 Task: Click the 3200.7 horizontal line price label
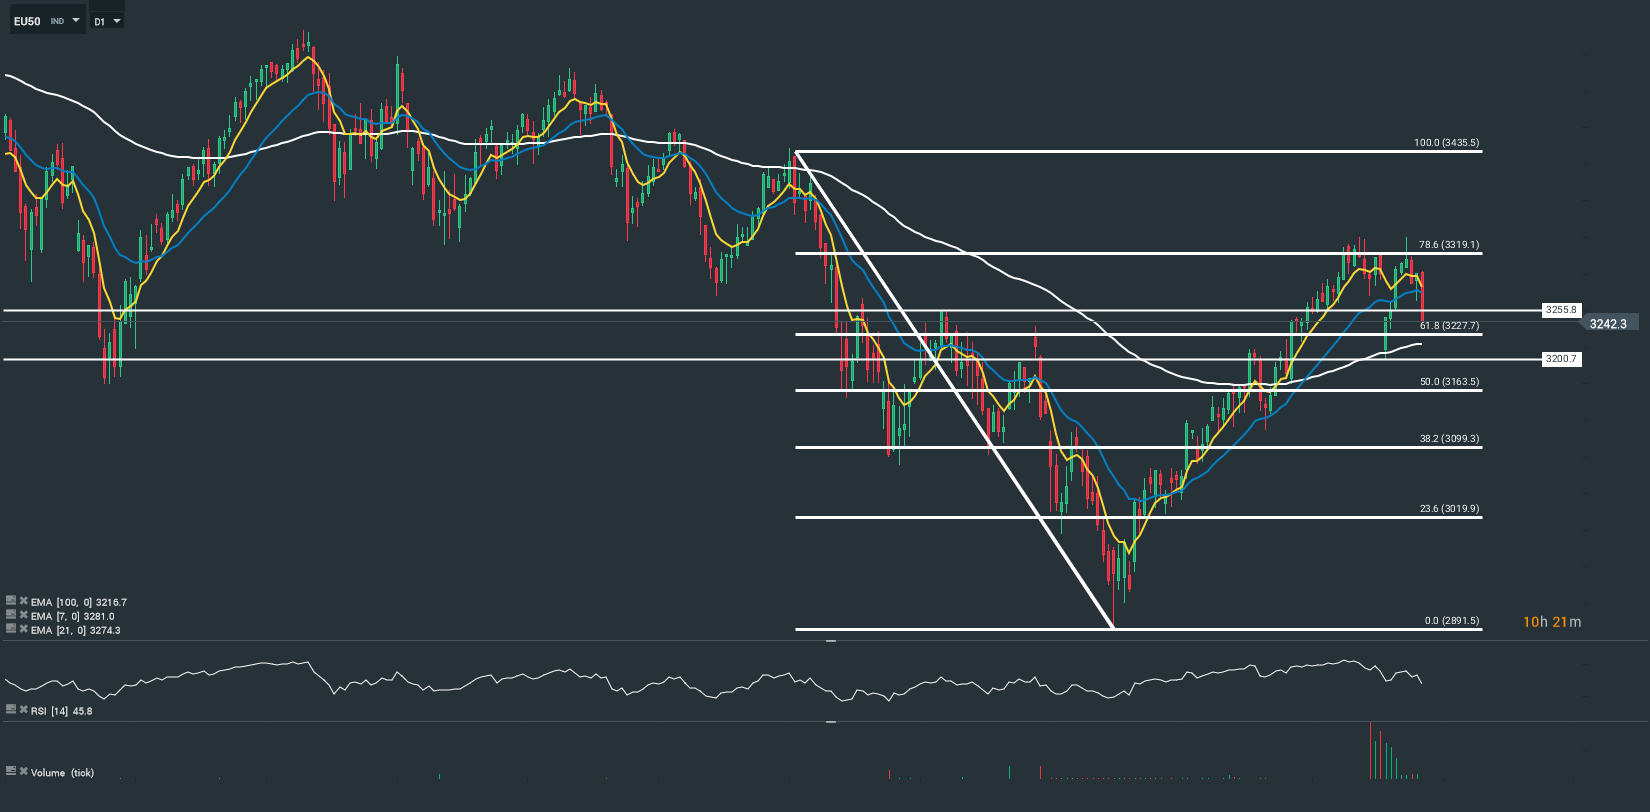click(1560, 359)
